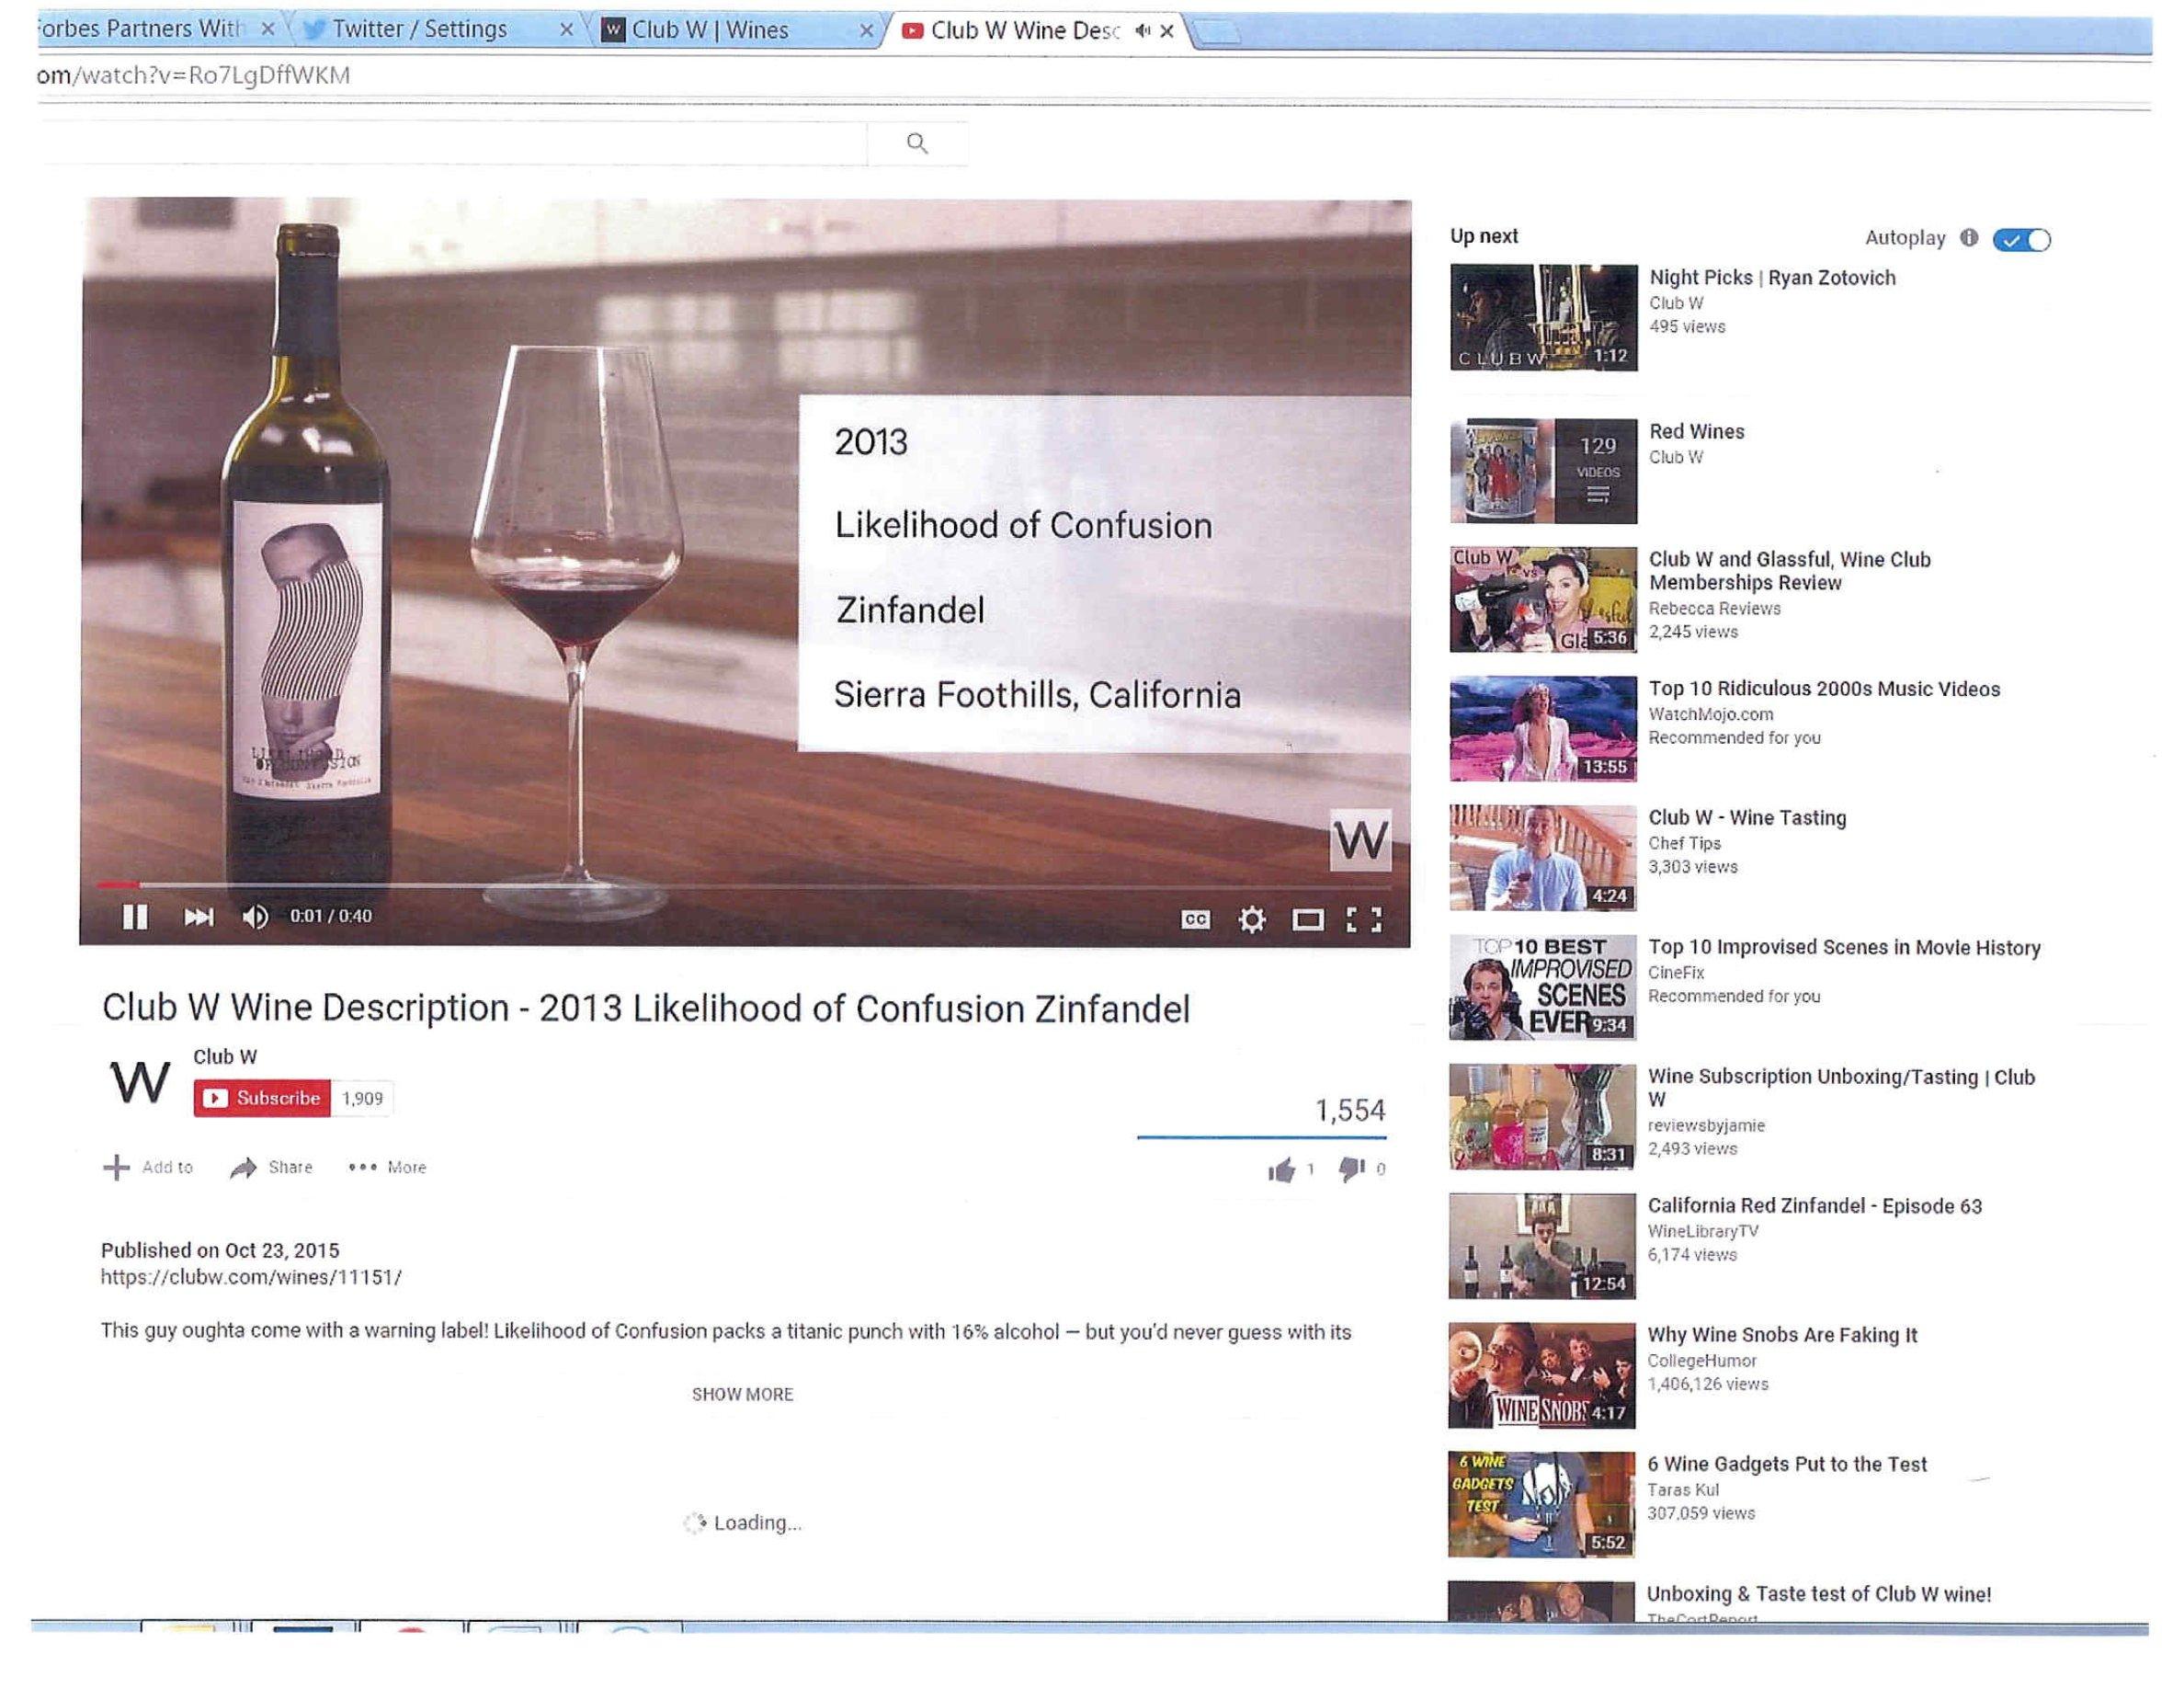Dislike the video with thumbs down
The width and height of the screenshot is (2184, 1688).
pos(1351,1169)
